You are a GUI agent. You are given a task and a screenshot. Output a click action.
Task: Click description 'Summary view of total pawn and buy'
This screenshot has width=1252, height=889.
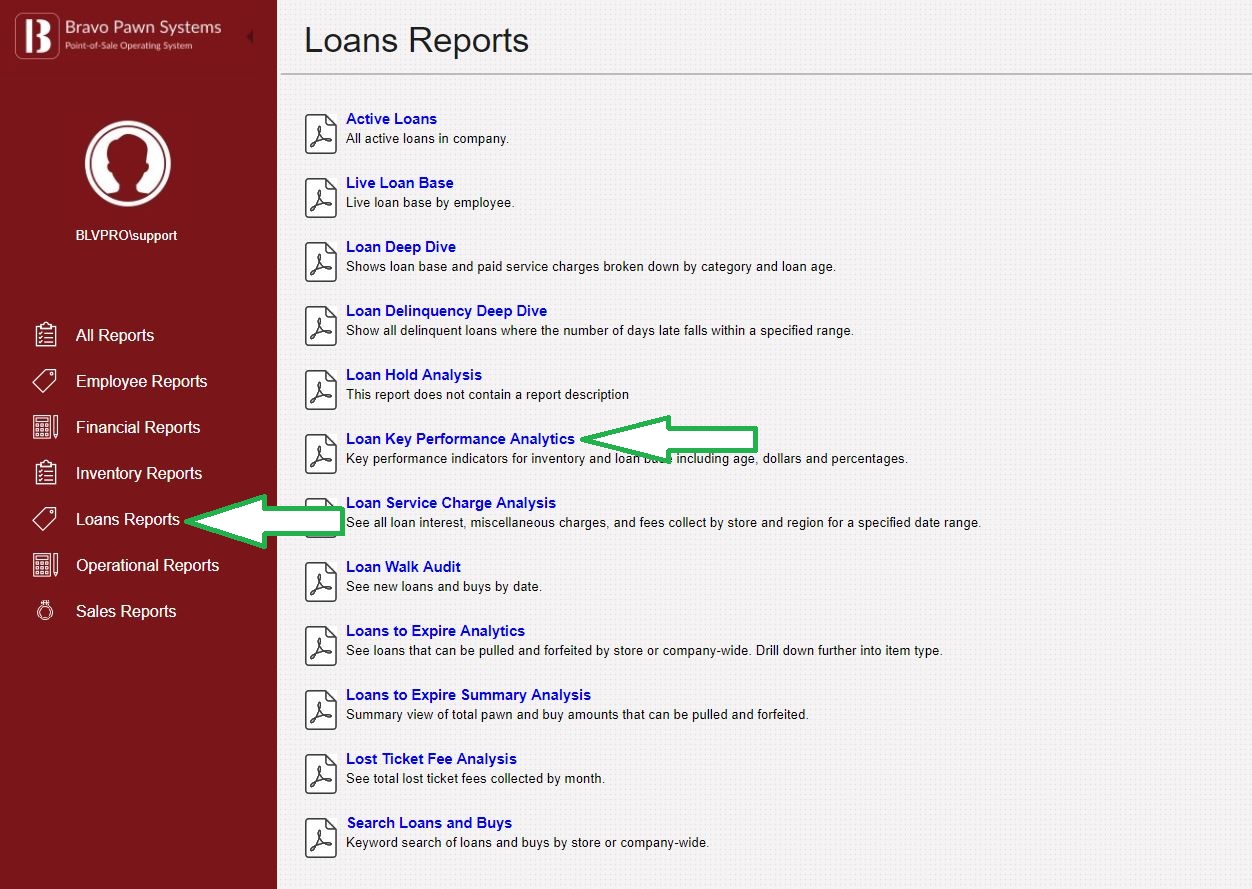[x=577, y=715]
